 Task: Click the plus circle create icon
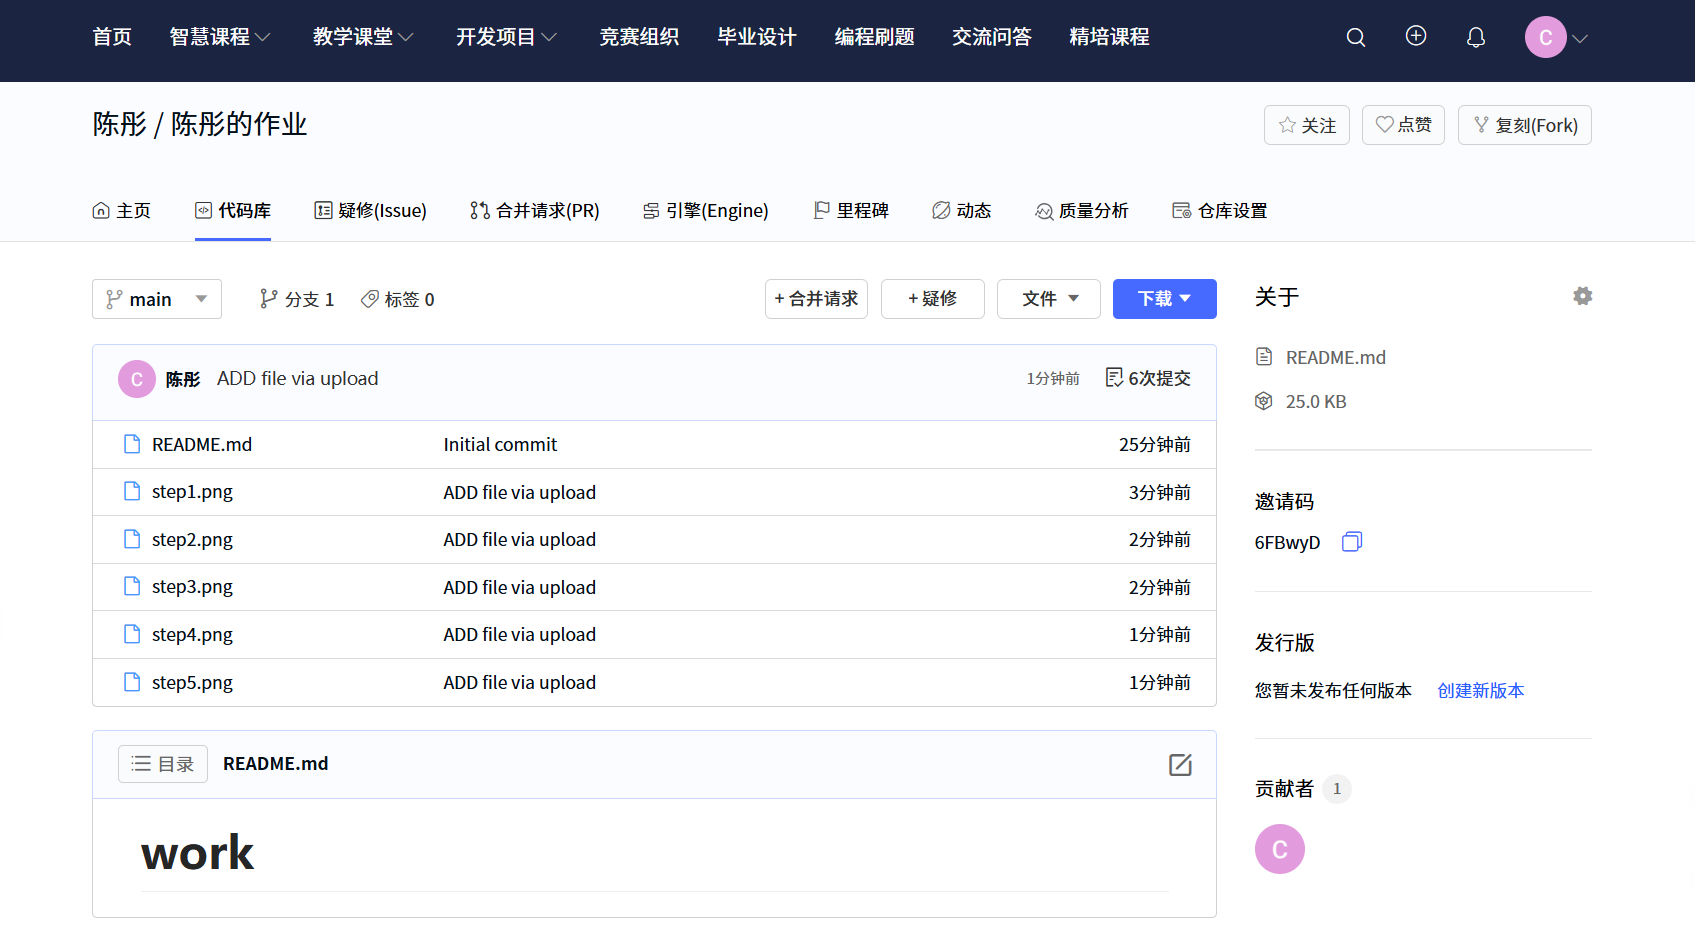click(x=1415, y=37)
